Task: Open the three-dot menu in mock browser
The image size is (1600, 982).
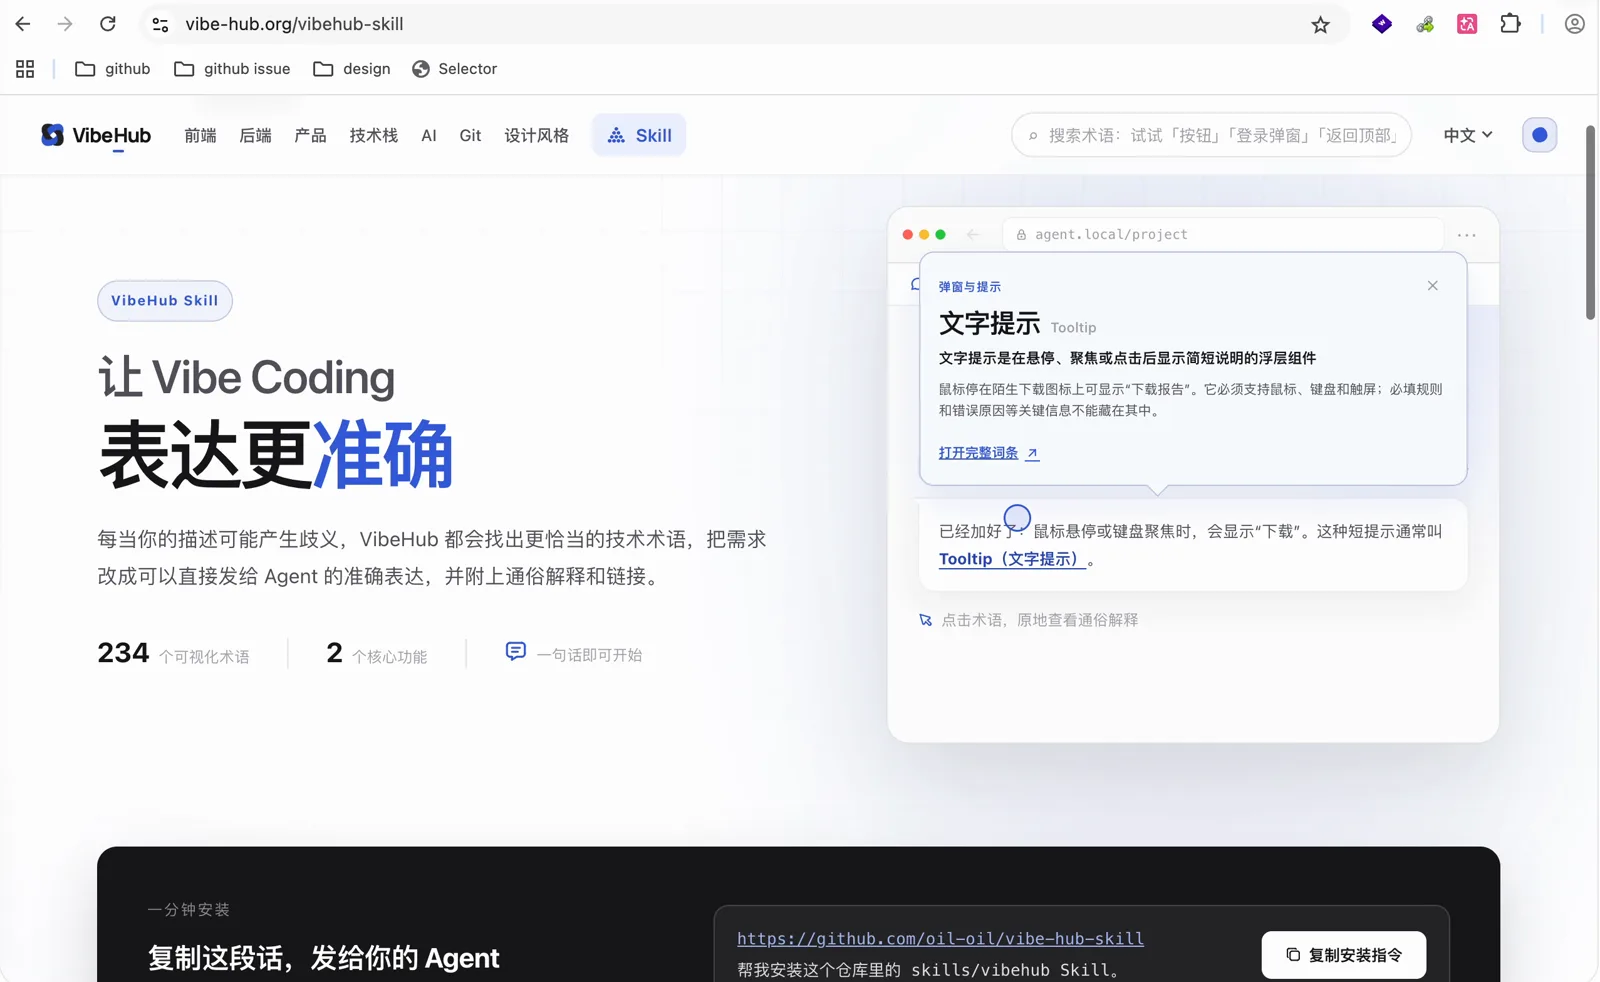Action: pyautogui.click(x=1466, y=235)
